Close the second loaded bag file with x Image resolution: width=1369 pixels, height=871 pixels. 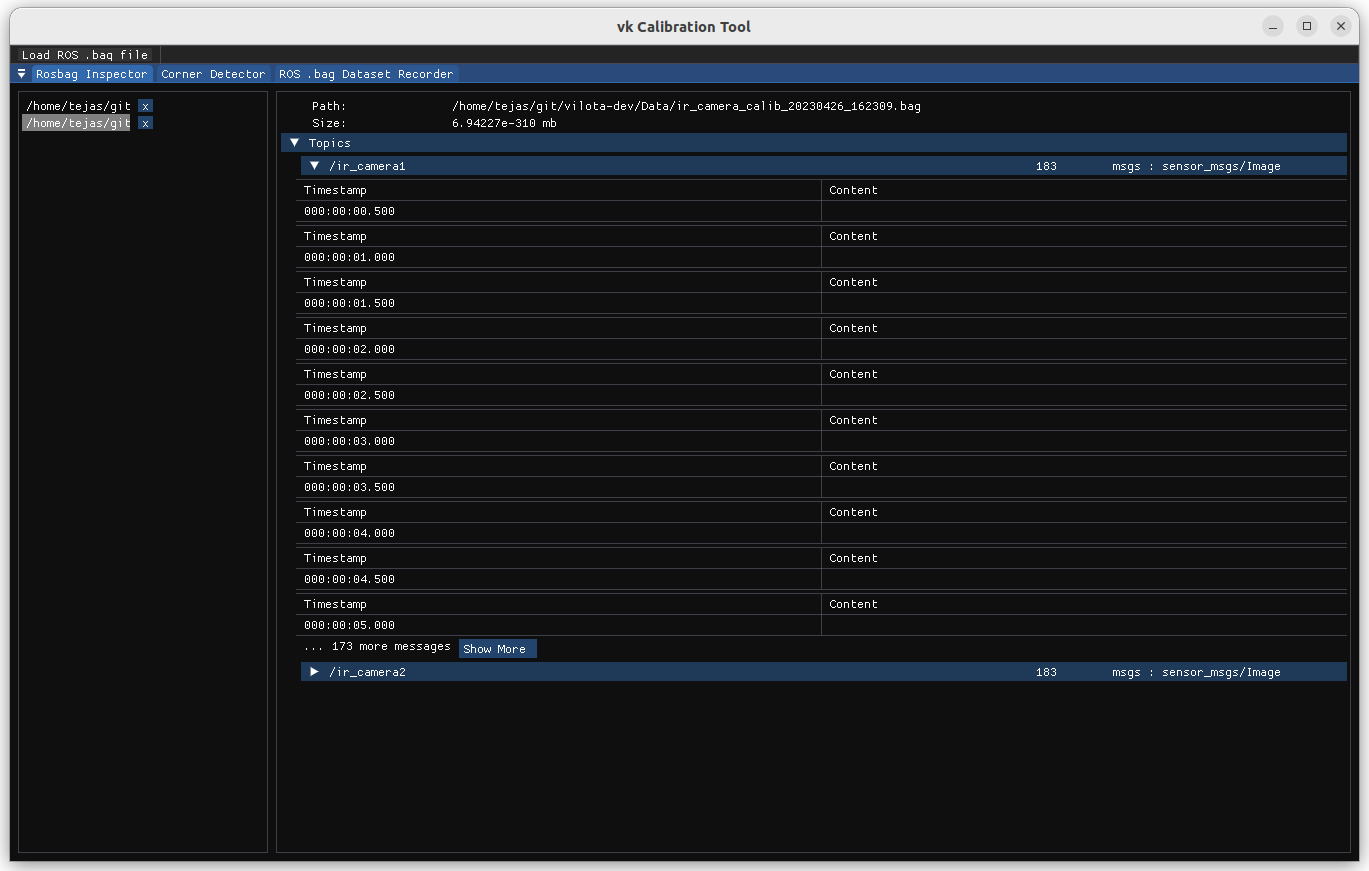(x=146, y=123)
